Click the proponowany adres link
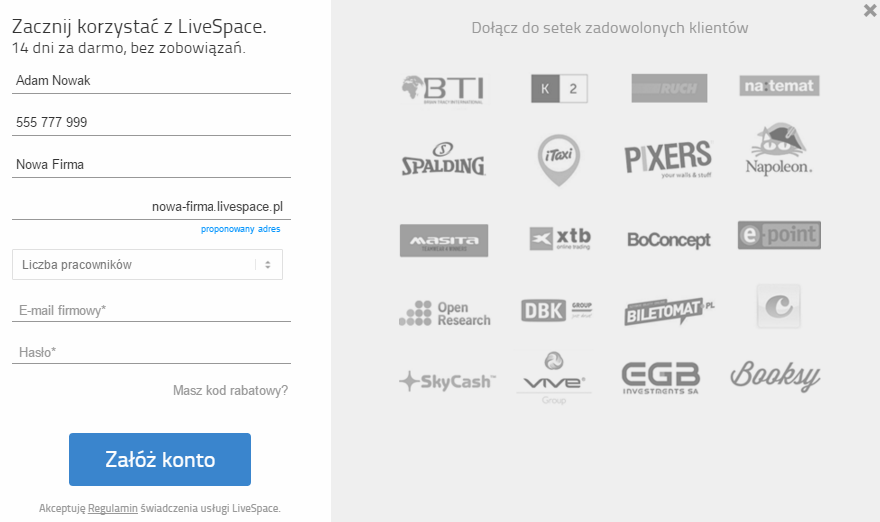The image size is (880, 522). pyautogui.click(x=240, y=229)
